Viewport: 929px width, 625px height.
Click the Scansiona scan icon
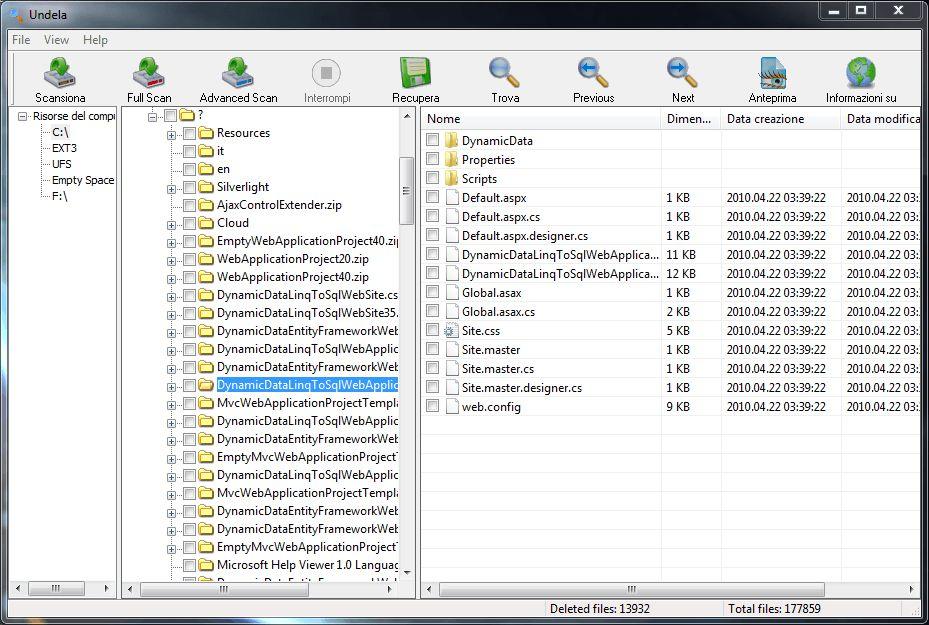pos(60,75)
